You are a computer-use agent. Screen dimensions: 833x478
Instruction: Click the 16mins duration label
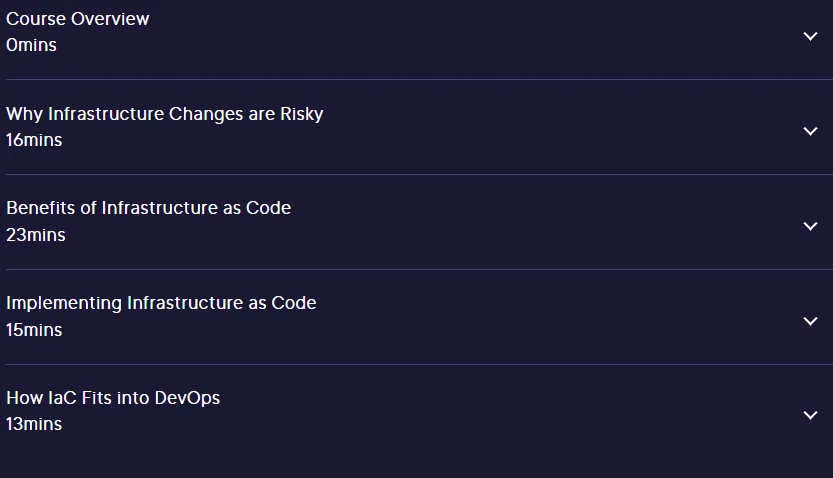(x=34, y=140)
